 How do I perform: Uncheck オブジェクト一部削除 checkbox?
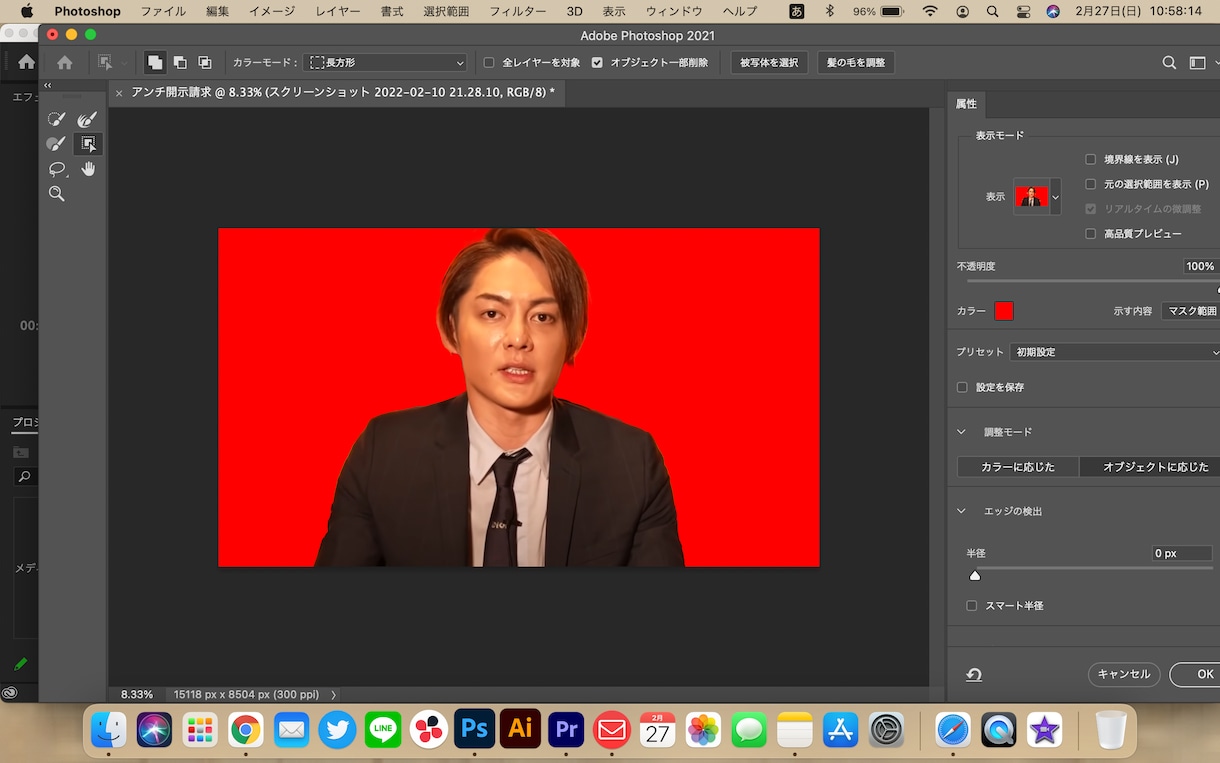[x=597, y=62]
